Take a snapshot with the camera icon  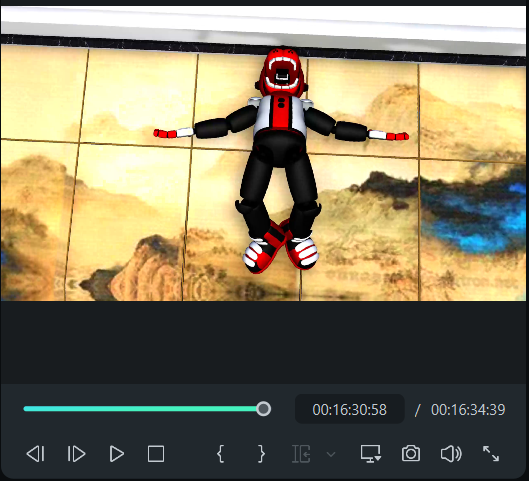point(411,454)
